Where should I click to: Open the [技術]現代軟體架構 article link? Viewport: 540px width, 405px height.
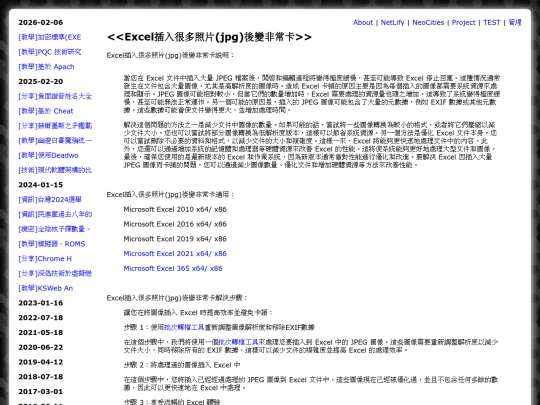coord(55,170)
